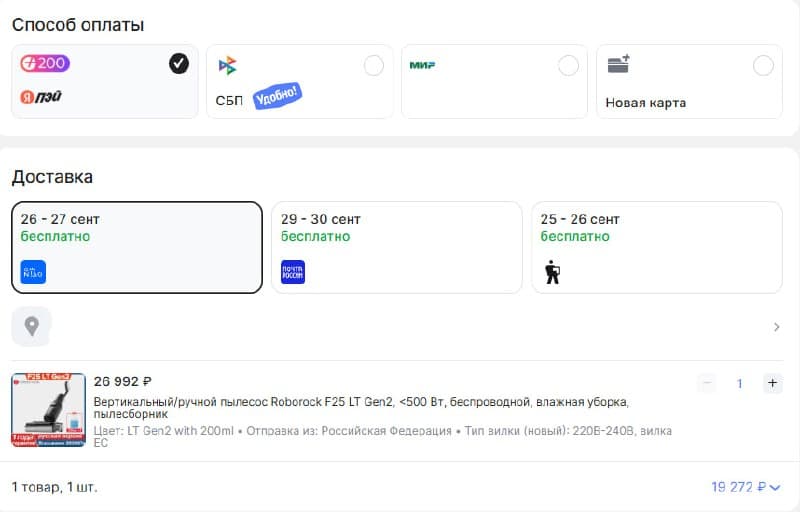Open the Roborock vacuum product thumbnail

[48, 410]
